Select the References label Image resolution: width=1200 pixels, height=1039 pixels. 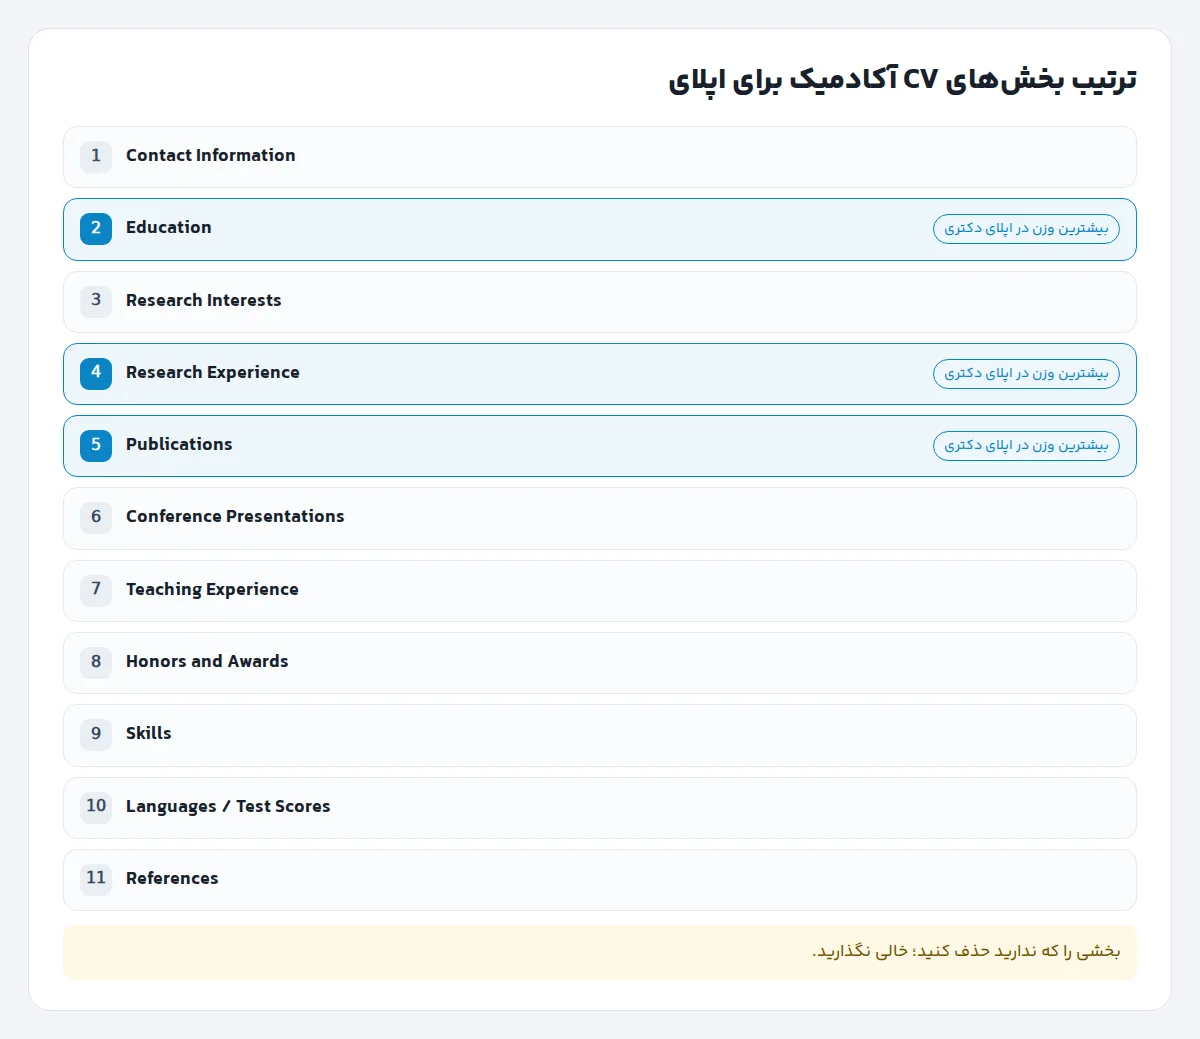(172, 878)
